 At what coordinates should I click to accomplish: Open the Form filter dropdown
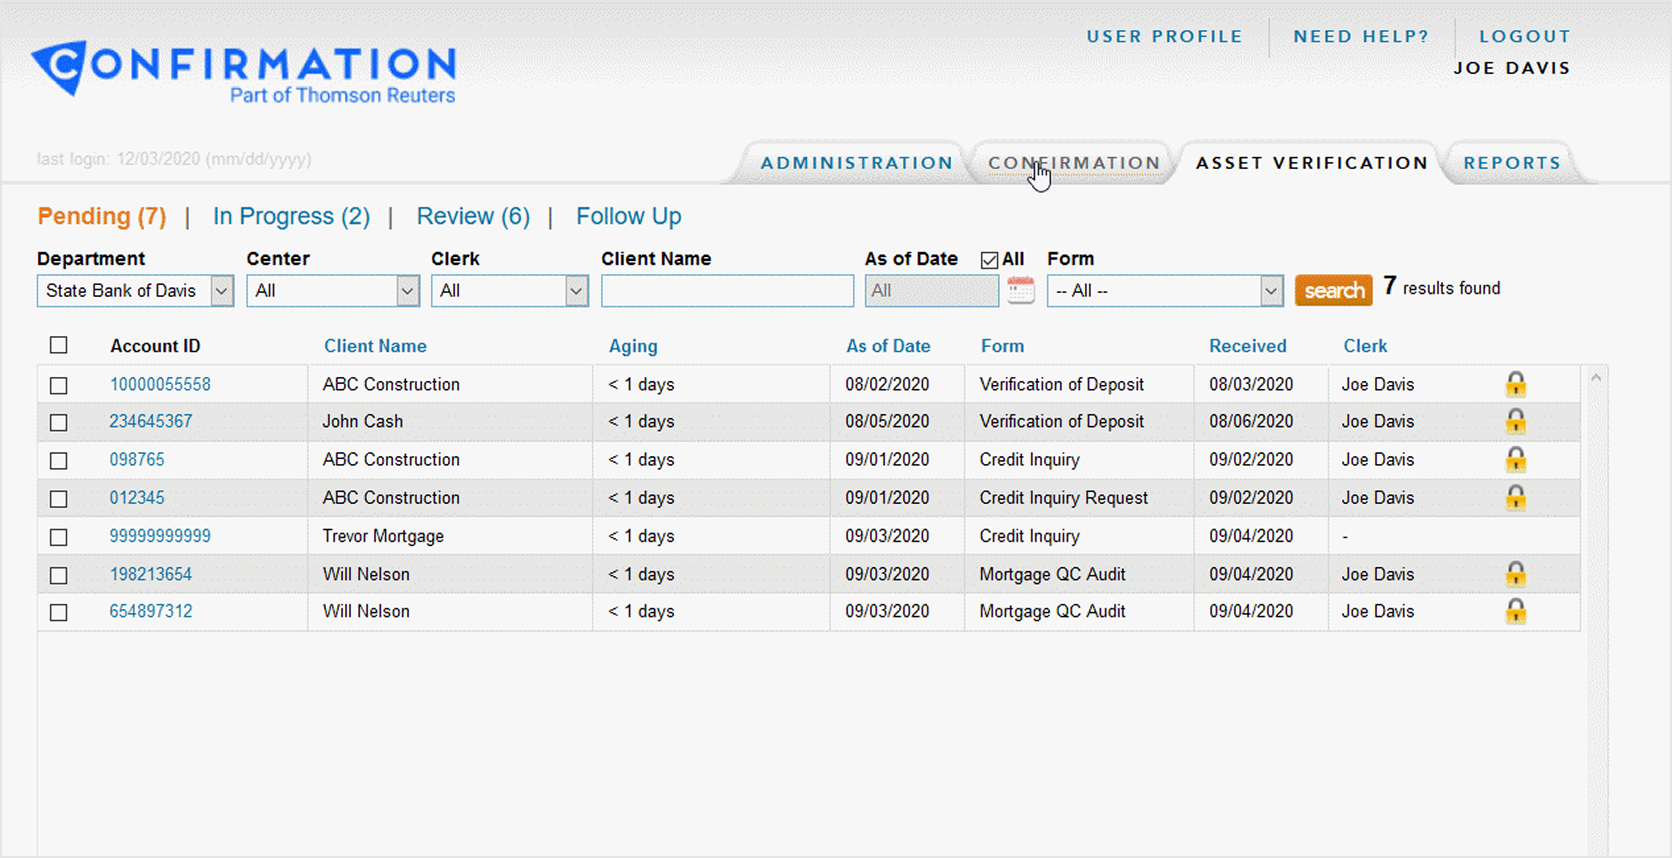coord(1165,291)
